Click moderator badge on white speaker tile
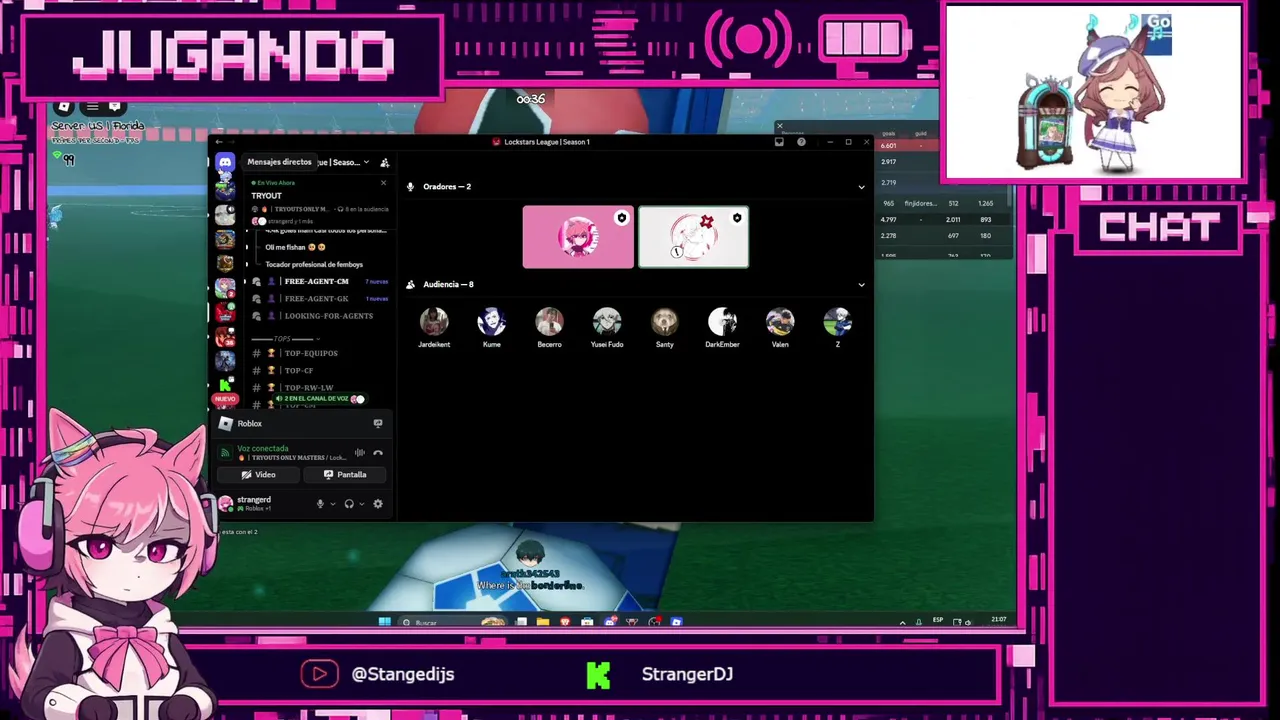This screenshot has width=1280, height=720. pos(737,218)
